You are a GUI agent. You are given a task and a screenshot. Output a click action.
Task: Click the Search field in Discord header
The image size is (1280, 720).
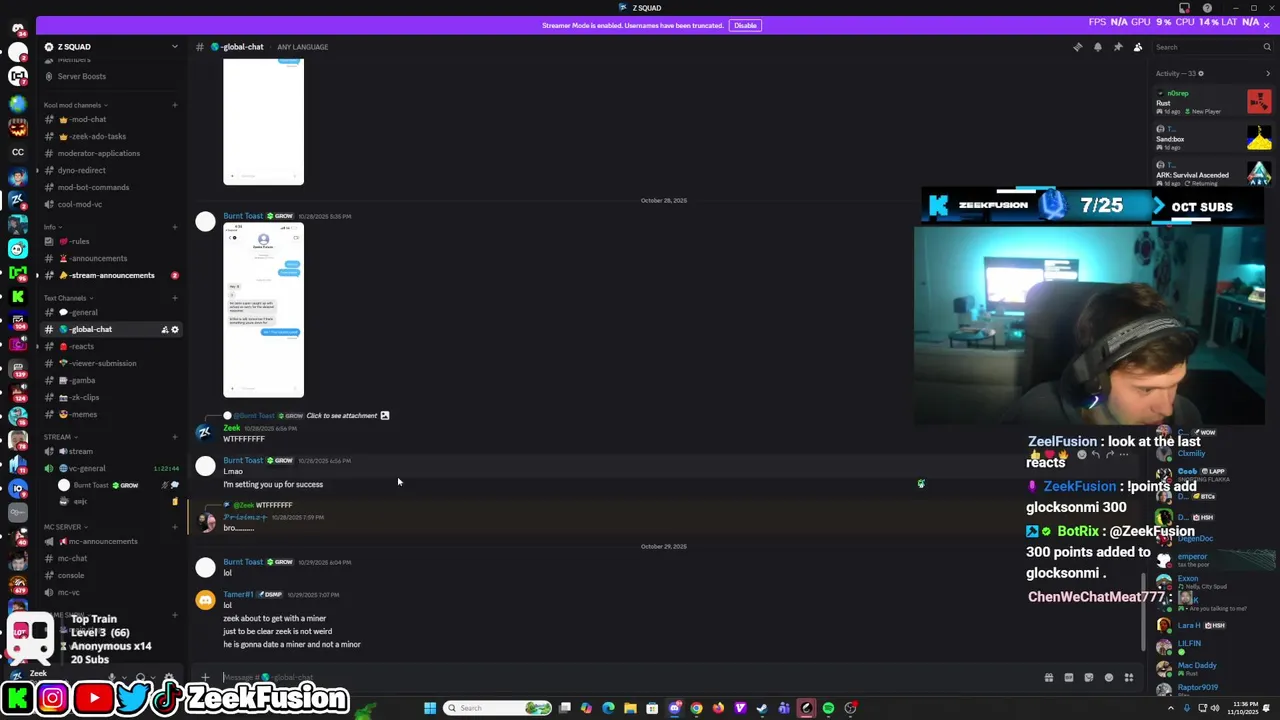(1212, 47)
